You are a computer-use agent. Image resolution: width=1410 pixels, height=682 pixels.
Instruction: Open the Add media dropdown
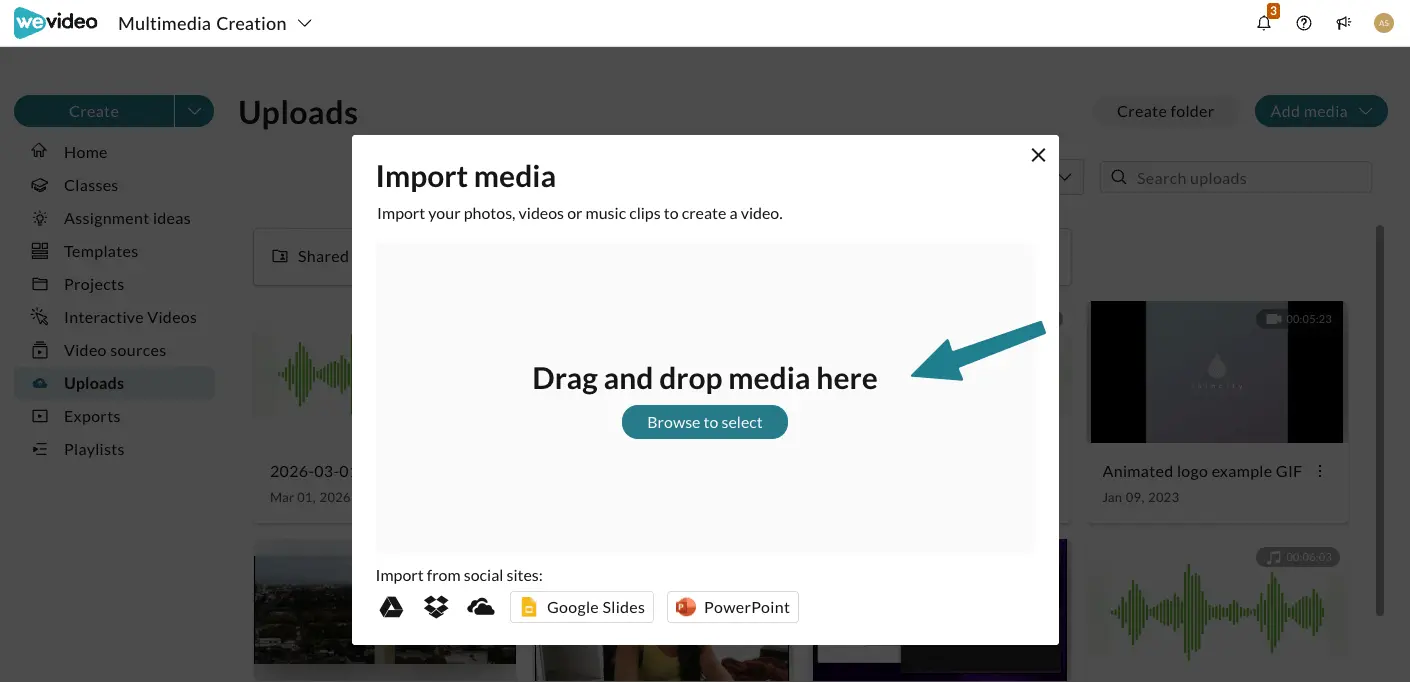pos(1321,111)
